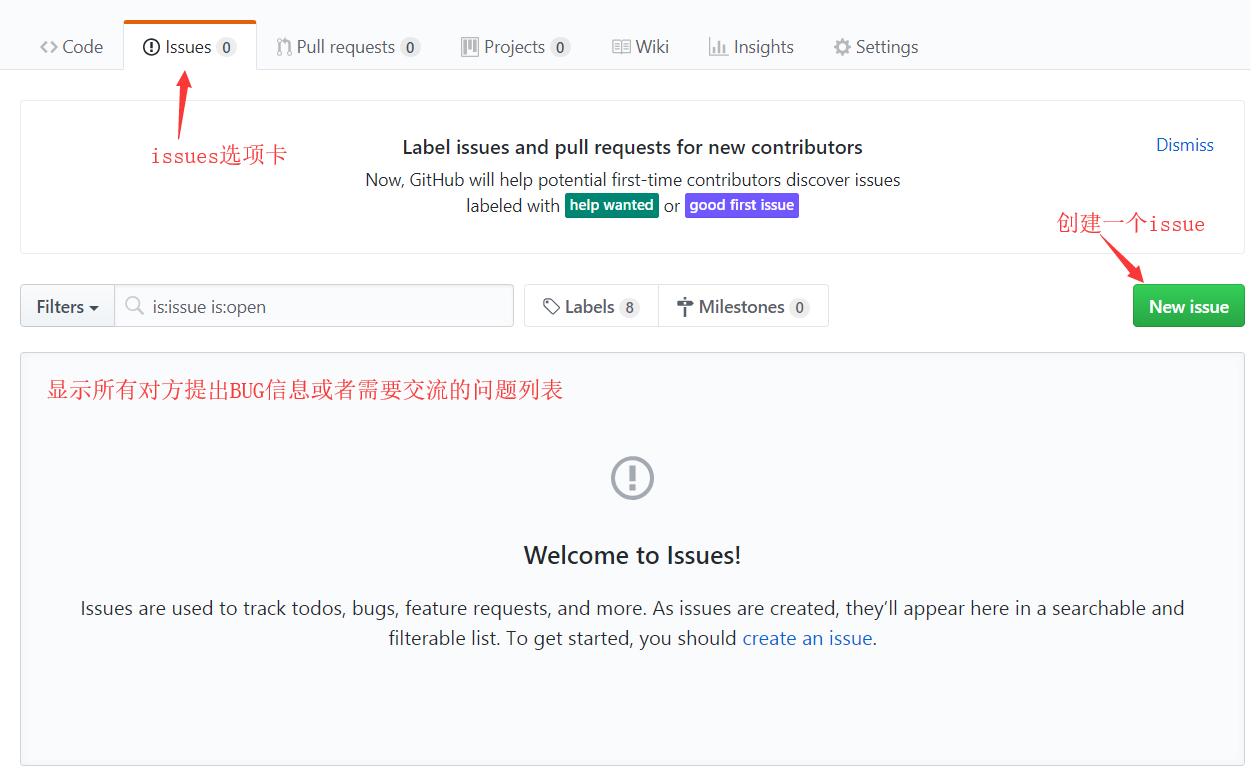Dismiss the contributor labels banner
The width and height of the screenshot is (1251, 768).
pos(1184,144)
